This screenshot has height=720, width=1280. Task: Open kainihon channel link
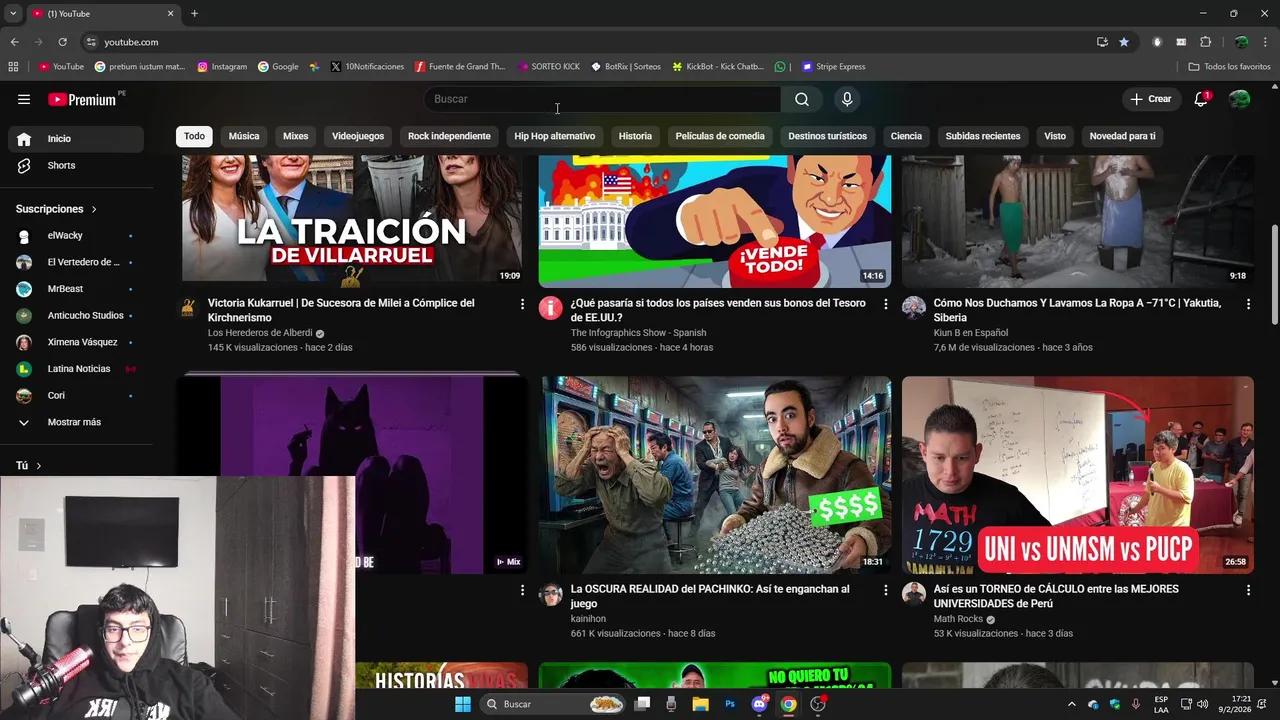pos(590,619)
